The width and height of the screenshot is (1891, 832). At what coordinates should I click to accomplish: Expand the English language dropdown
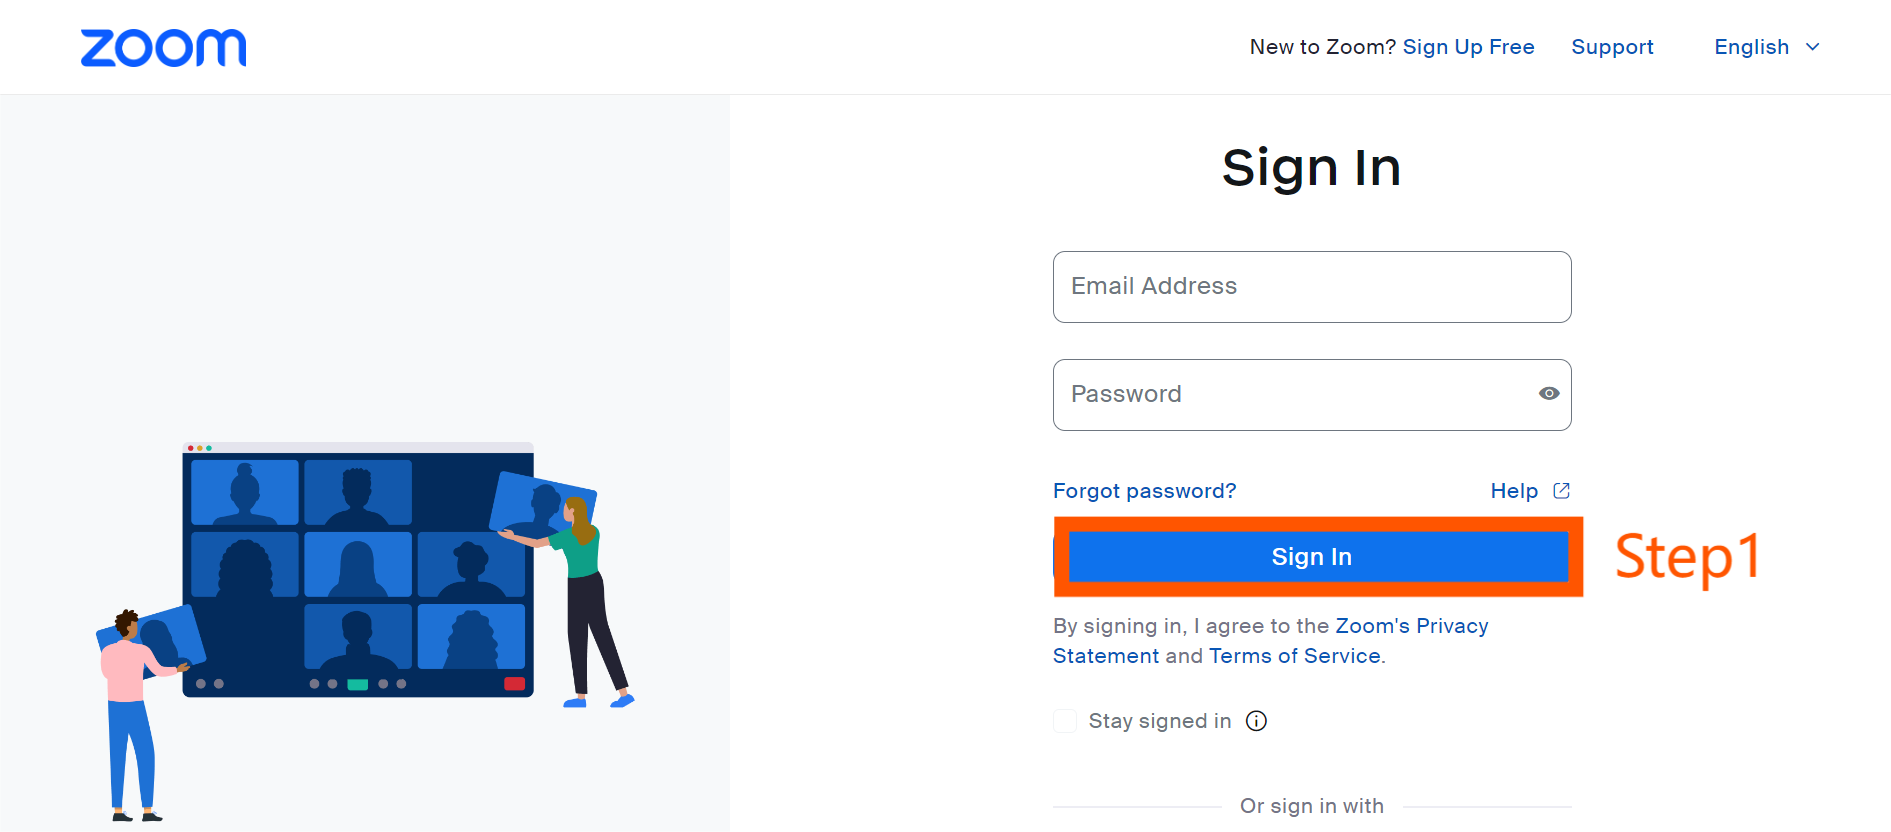click(1767, 47)
